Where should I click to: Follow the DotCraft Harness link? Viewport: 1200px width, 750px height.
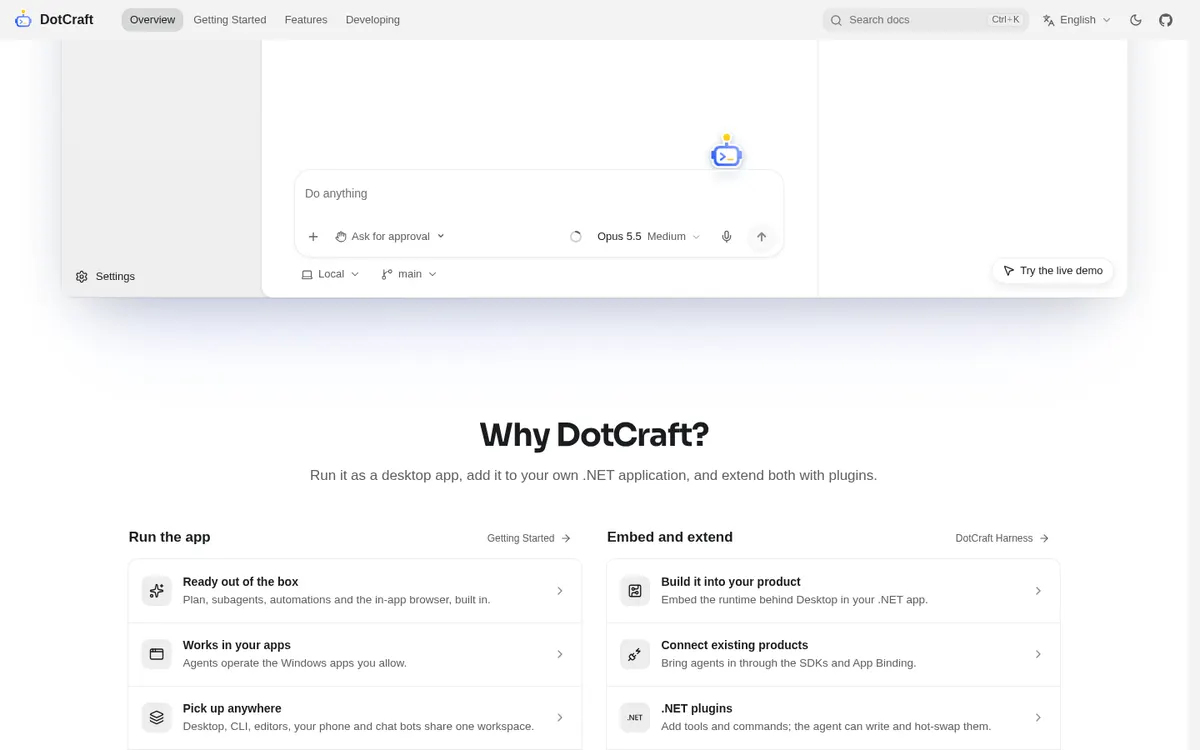(1002, 538)
